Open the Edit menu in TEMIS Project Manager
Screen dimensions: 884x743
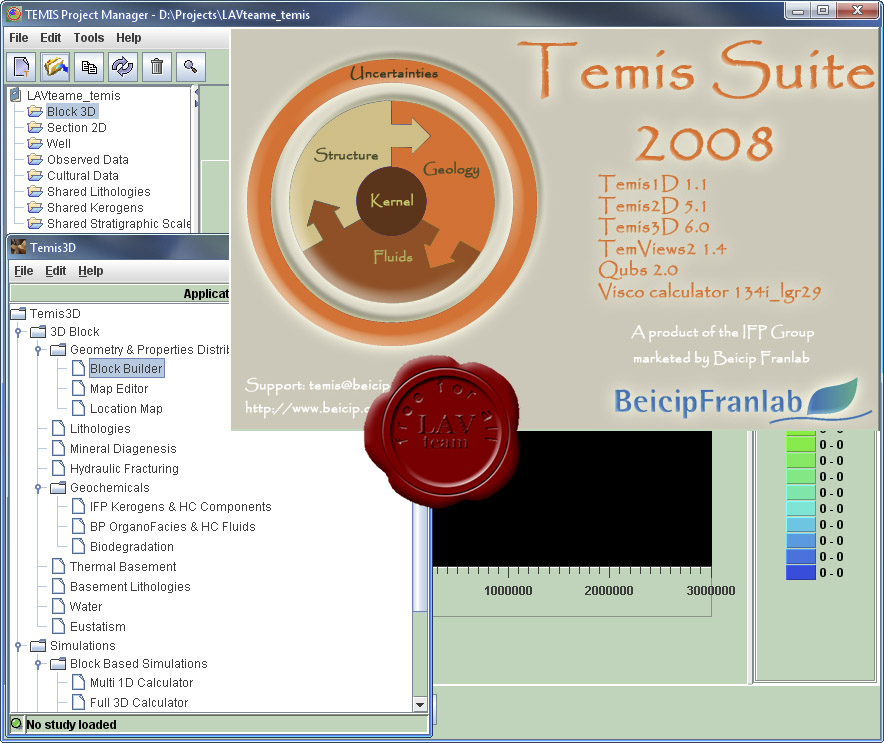pos(50,38)
